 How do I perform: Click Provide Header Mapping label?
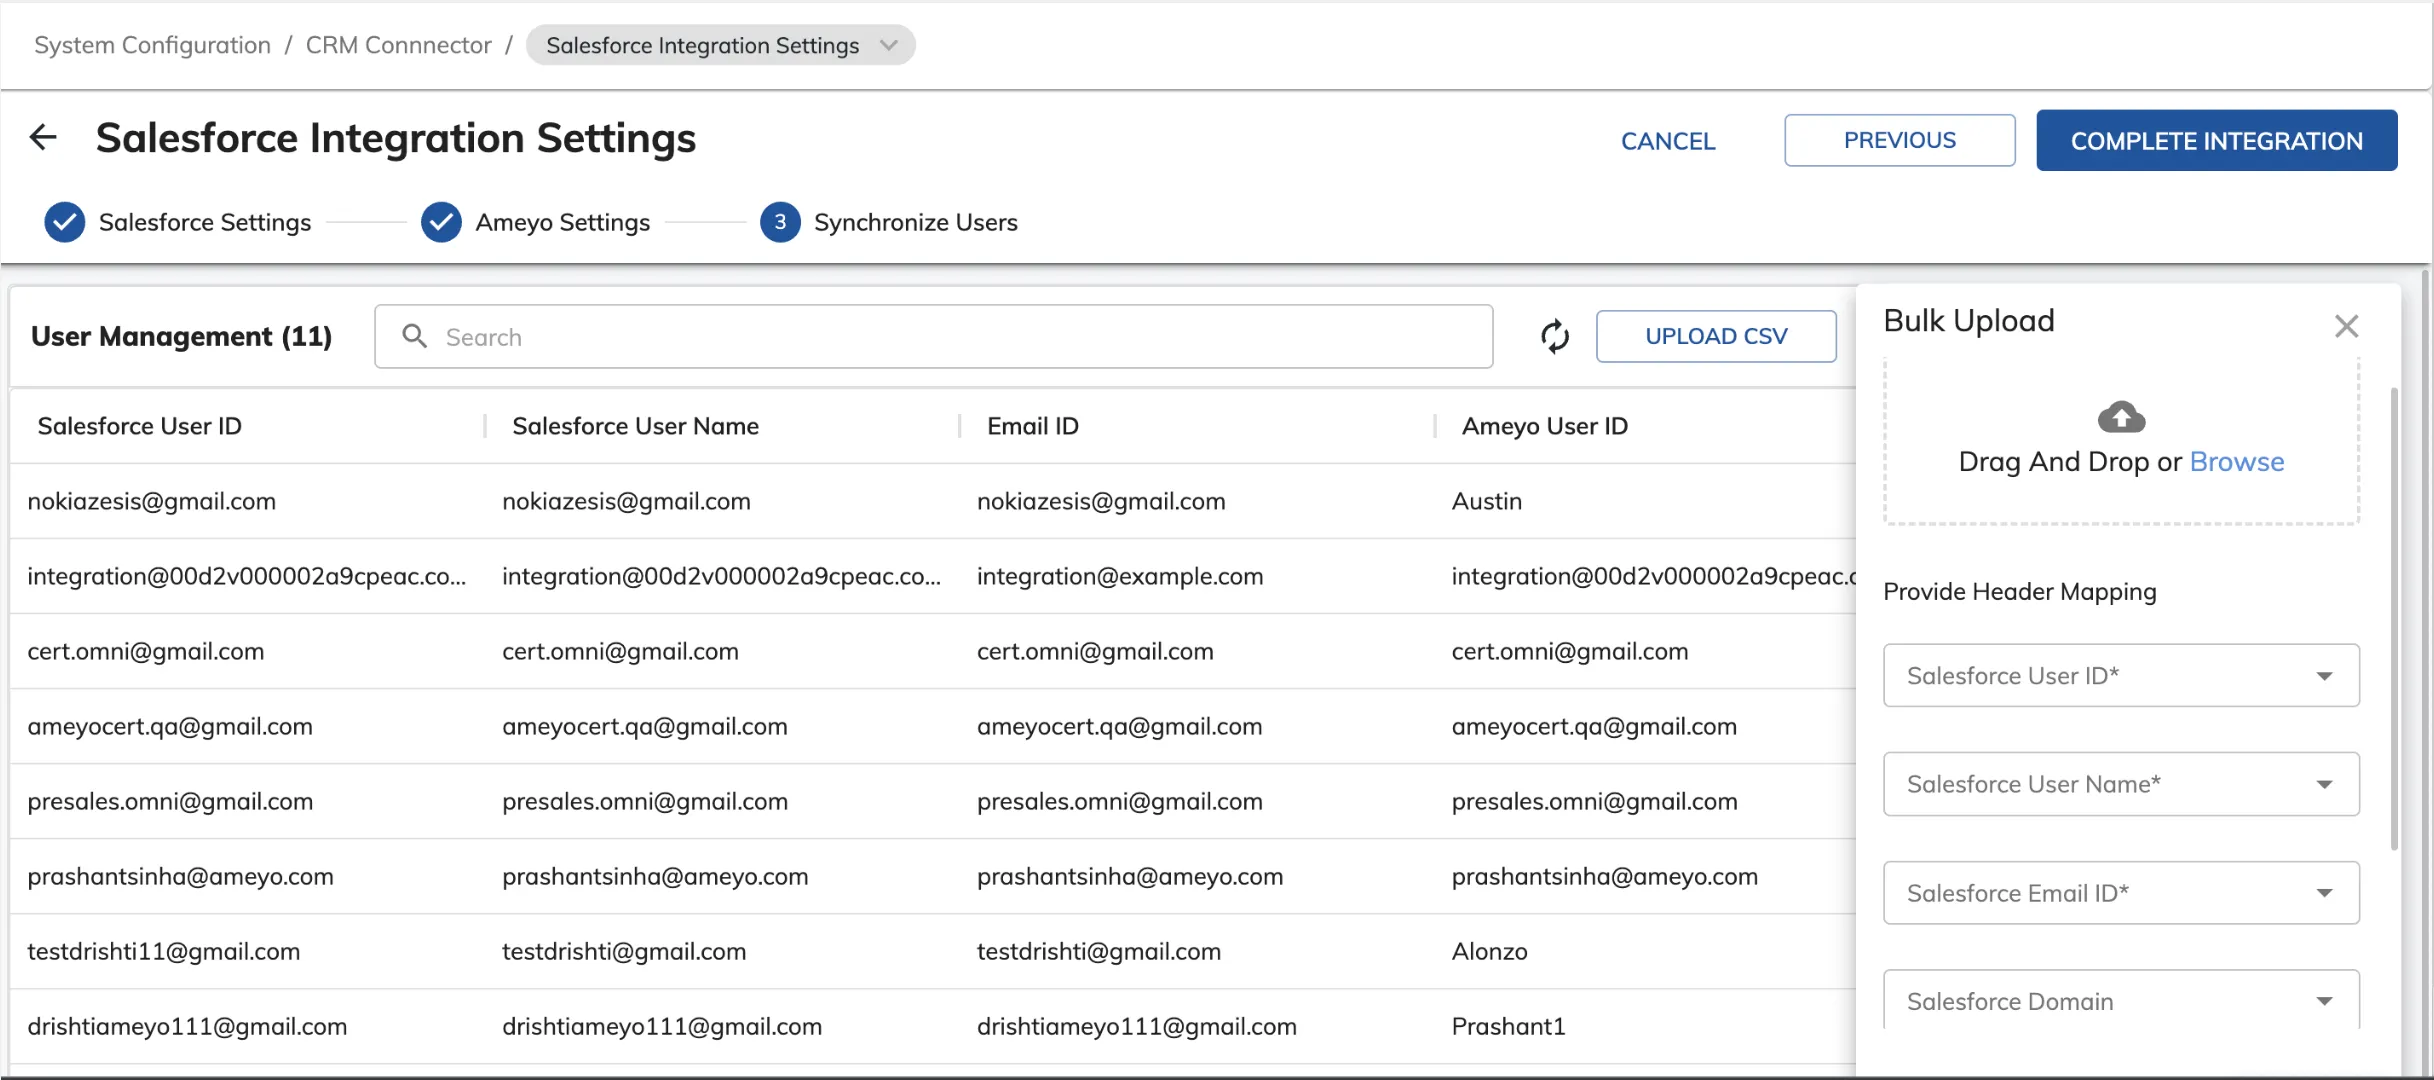pos(2020,591)
